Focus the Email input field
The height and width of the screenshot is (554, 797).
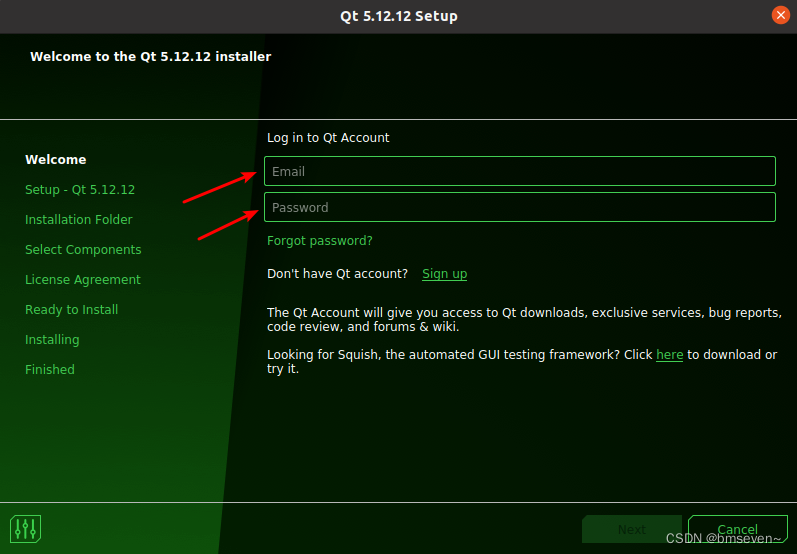click(x=519, y=171)
